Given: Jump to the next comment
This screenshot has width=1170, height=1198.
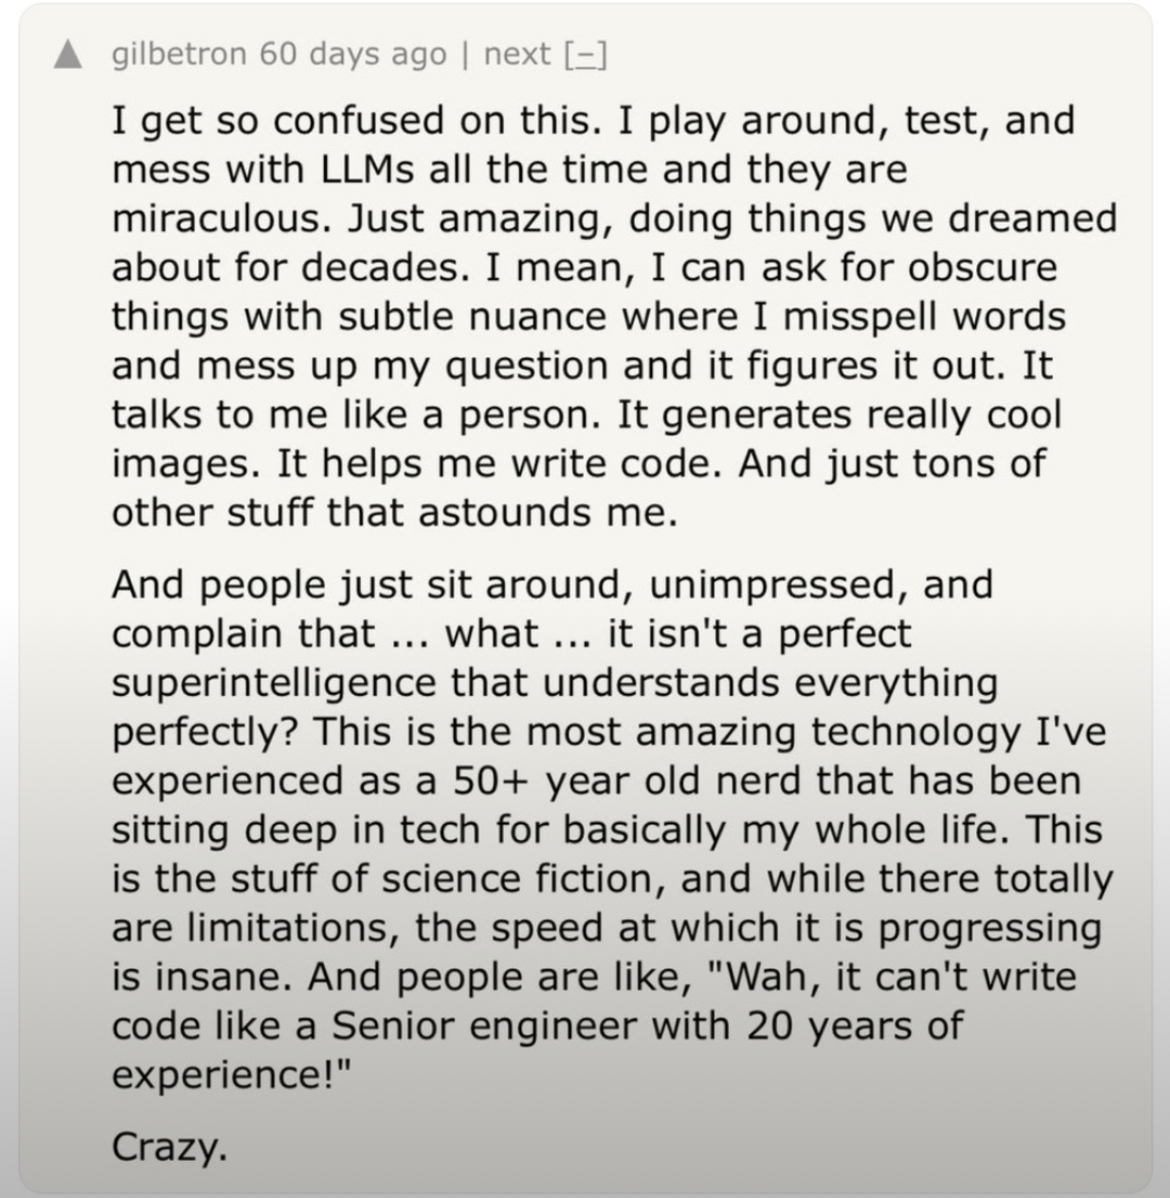Looking at the screenshot, I should [516, 53].
